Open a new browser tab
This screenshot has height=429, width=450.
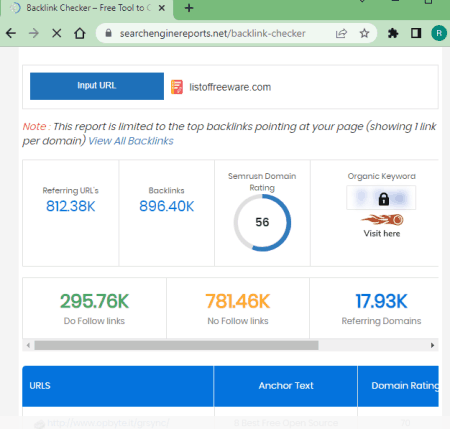coord(189,8)
